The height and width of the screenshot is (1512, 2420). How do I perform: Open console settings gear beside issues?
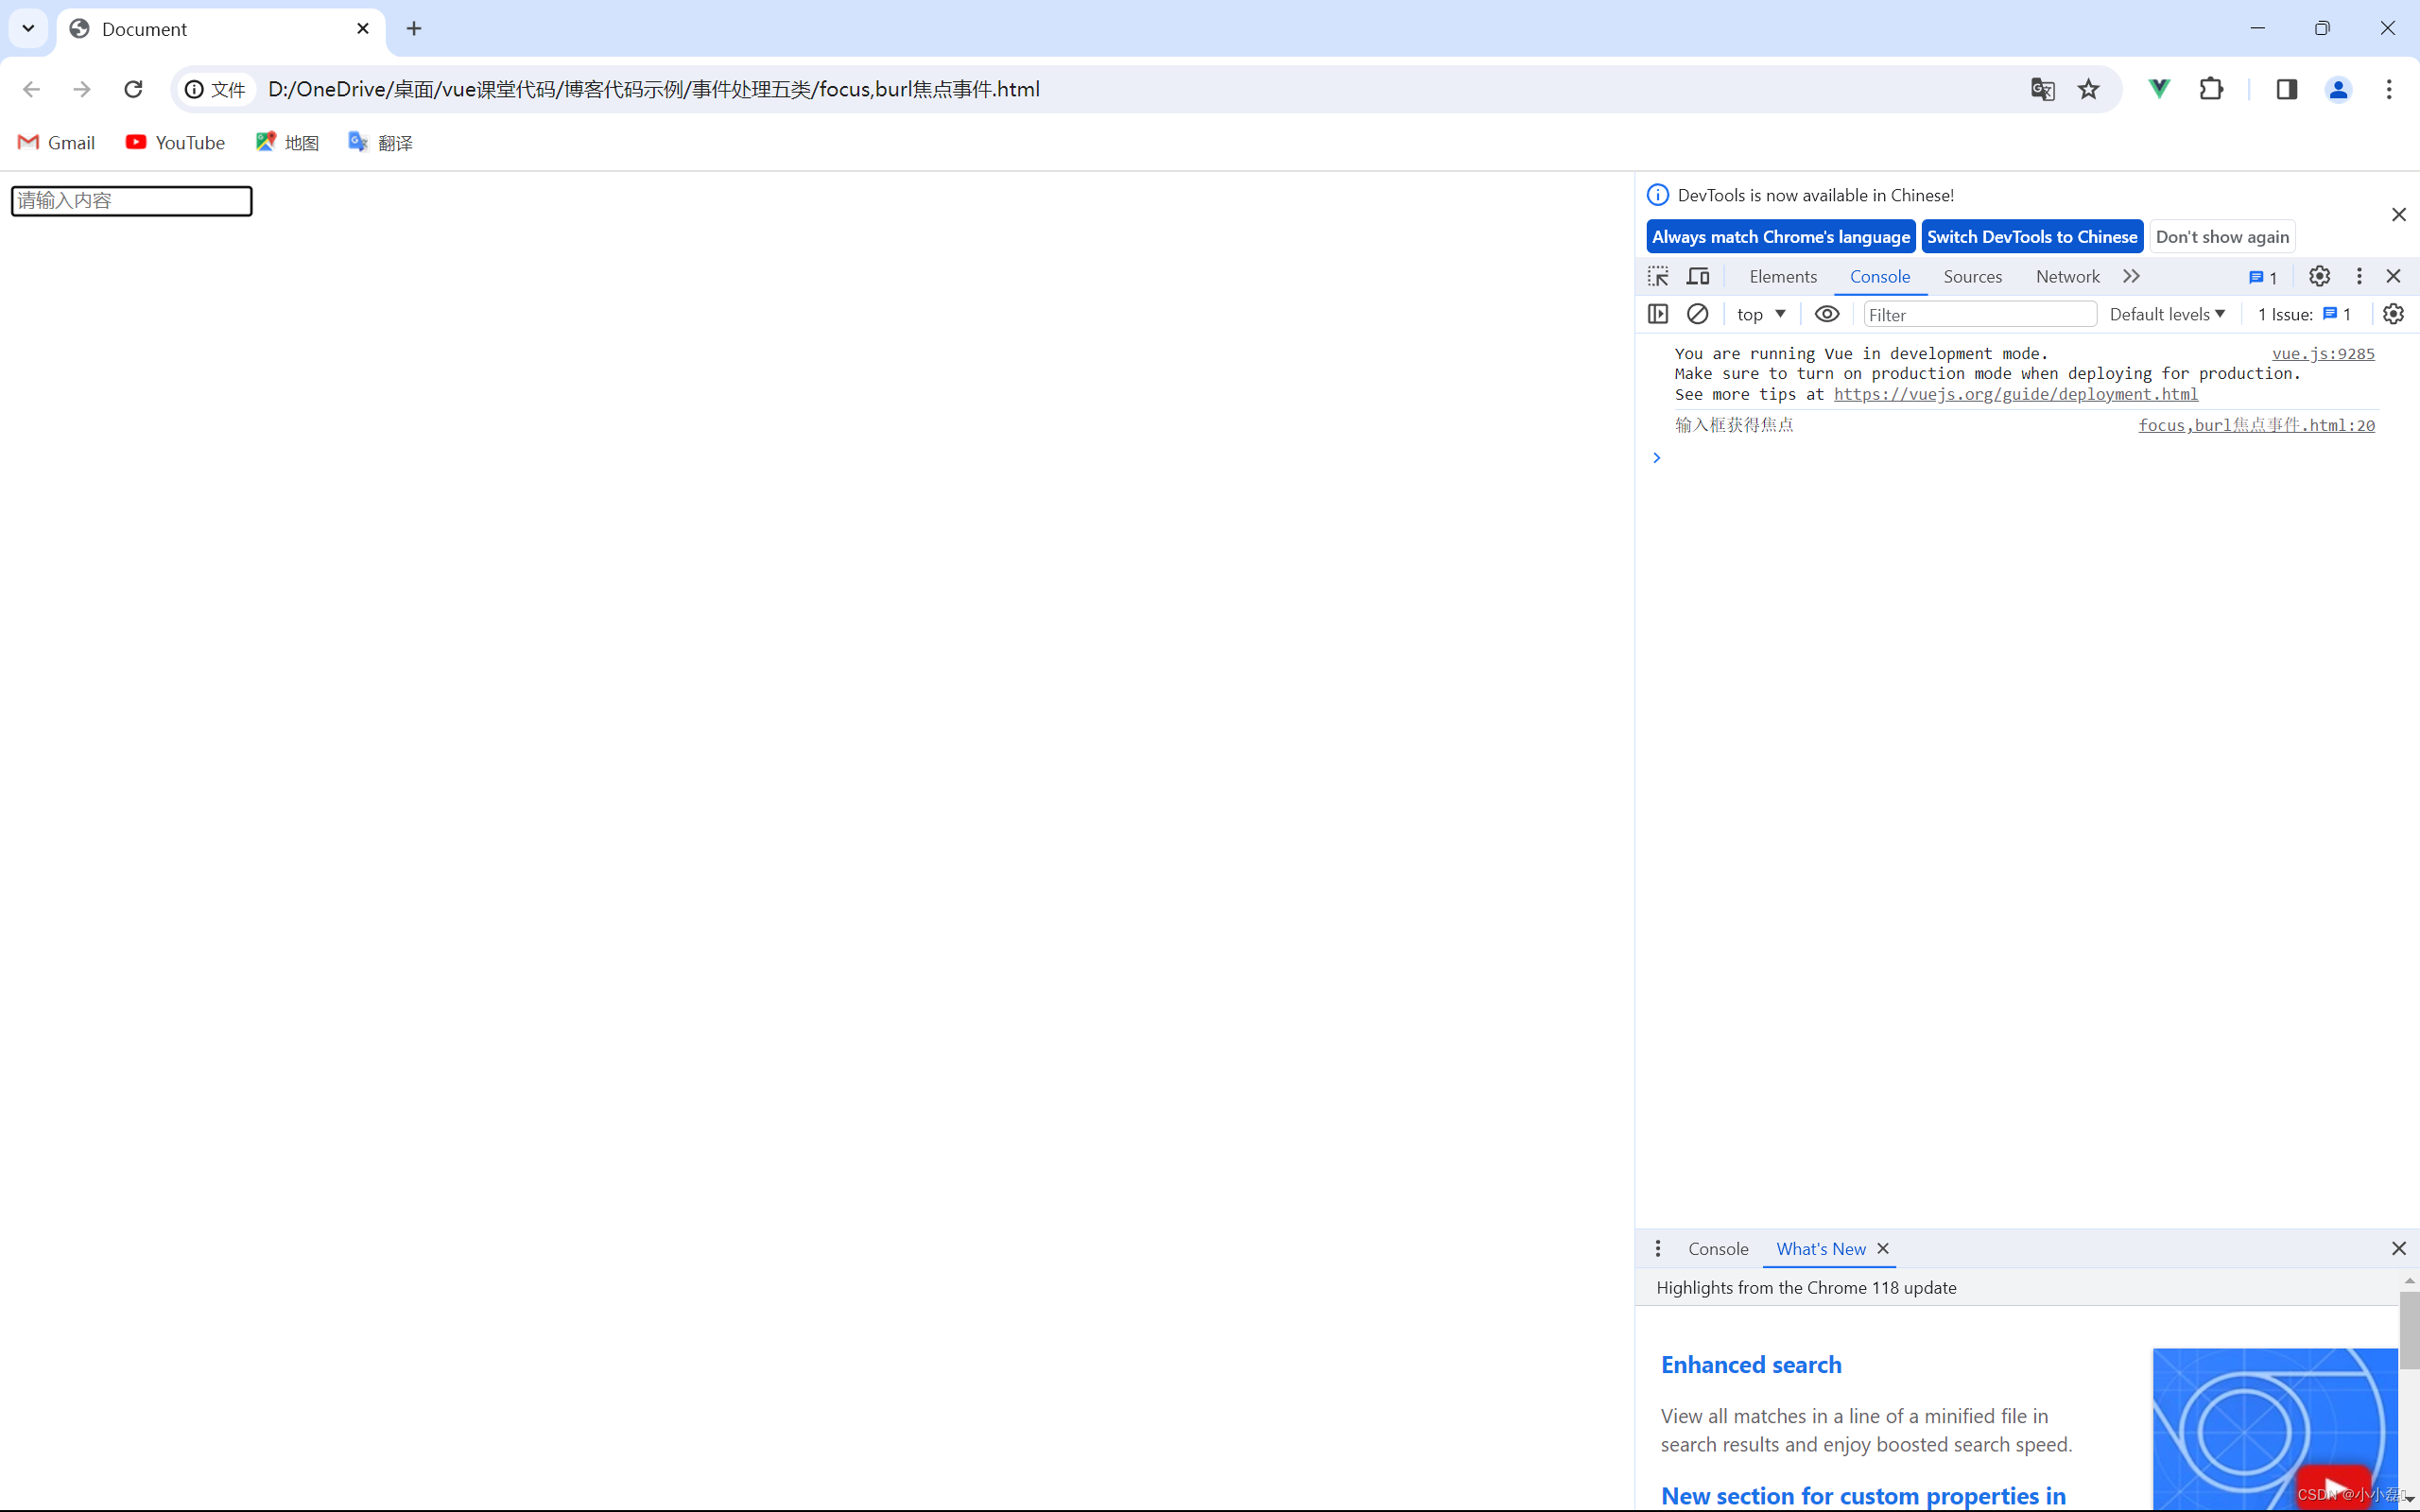[x=2393, y=314]
